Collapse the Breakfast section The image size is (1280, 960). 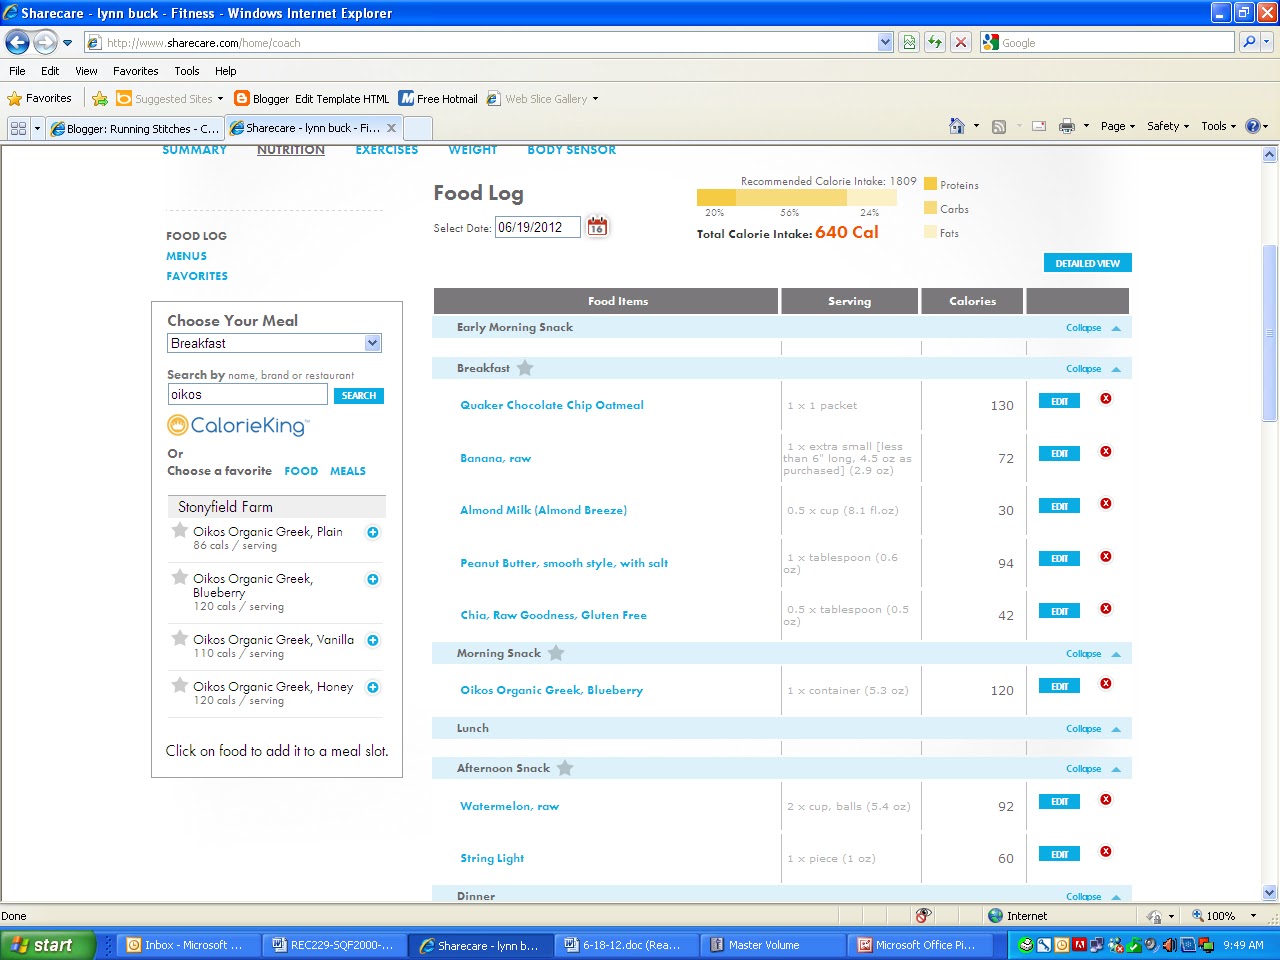click(1093, 369)
